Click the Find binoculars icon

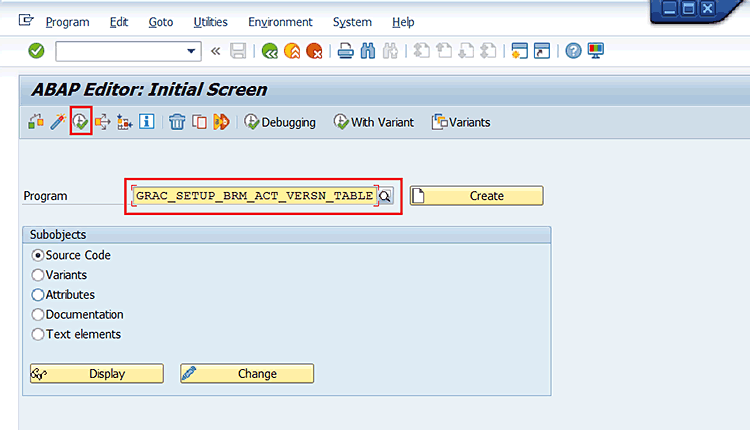click(x=368, y=51)
